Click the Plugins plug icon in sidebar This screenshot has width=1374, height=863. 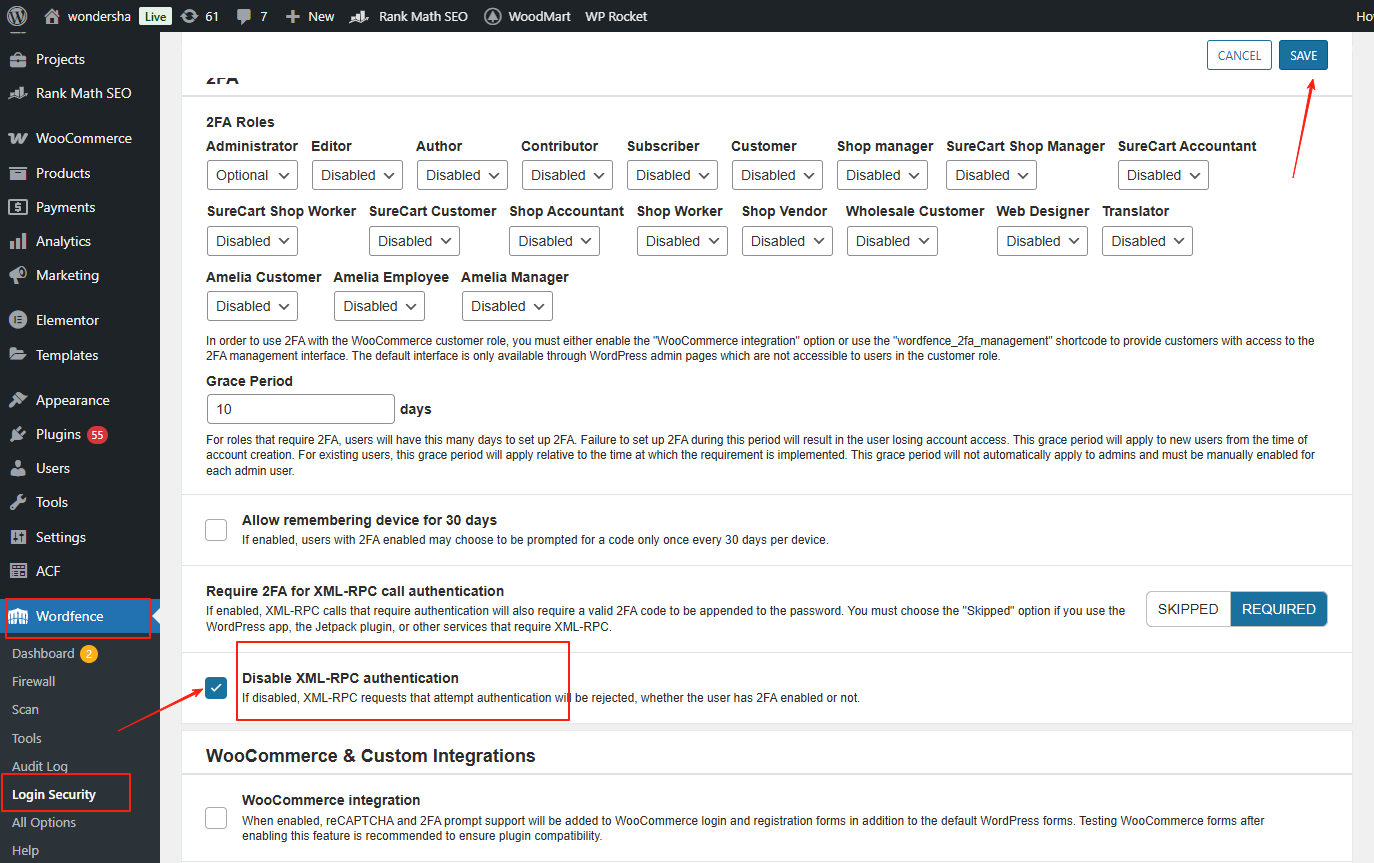point(17,434)
